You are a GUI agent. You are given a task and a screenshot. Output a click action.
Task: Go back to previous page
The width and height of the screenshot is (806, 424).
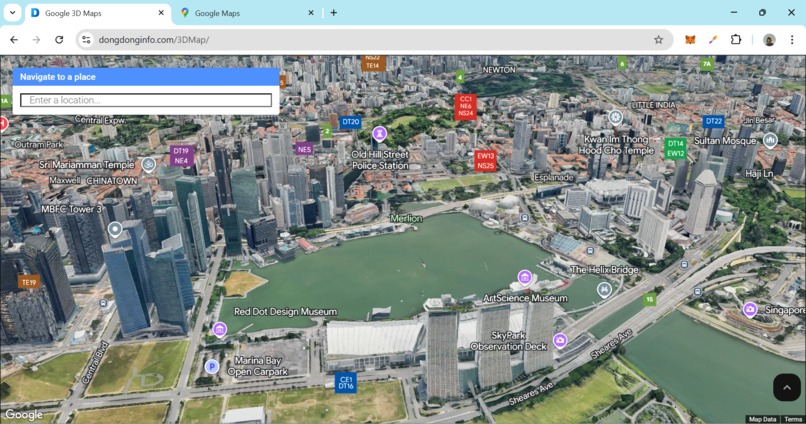(x=14, y=40)
